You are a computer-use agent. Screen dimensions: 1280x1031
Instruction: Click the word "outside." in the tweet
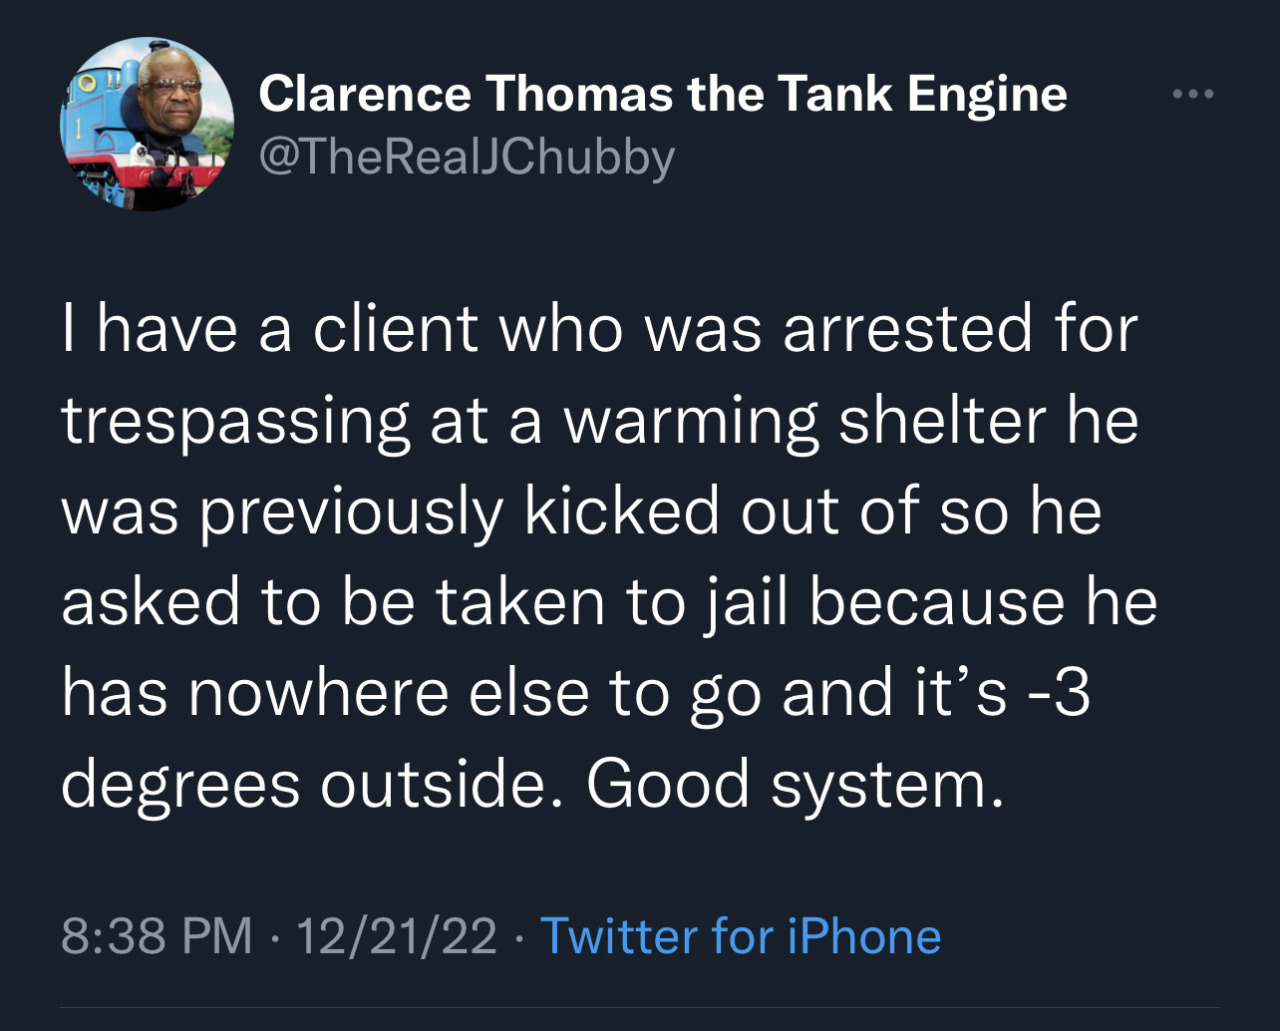tap(435, 783)
